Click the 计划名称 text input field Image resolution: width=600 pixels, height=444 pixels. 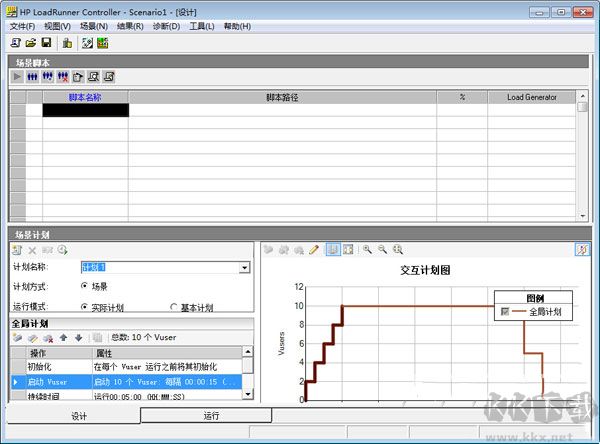pyautogui.click(x=160, y=267)
